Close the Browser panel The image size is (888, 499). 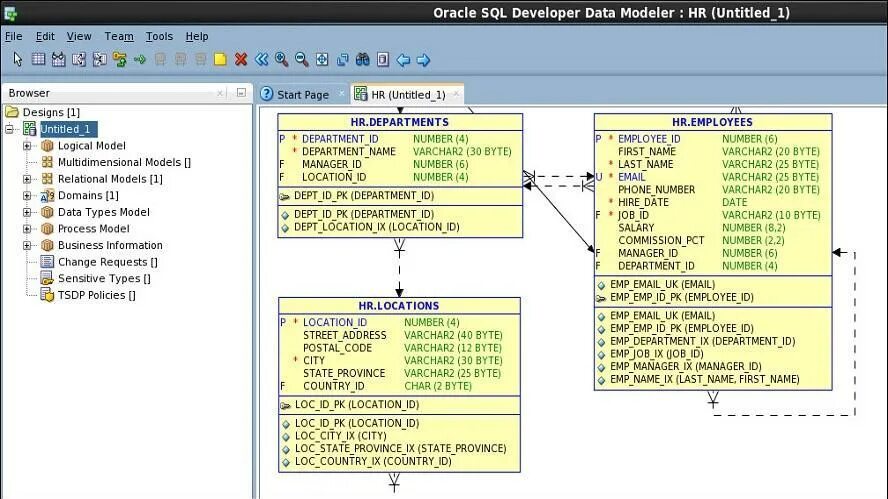tap(220, 93)
